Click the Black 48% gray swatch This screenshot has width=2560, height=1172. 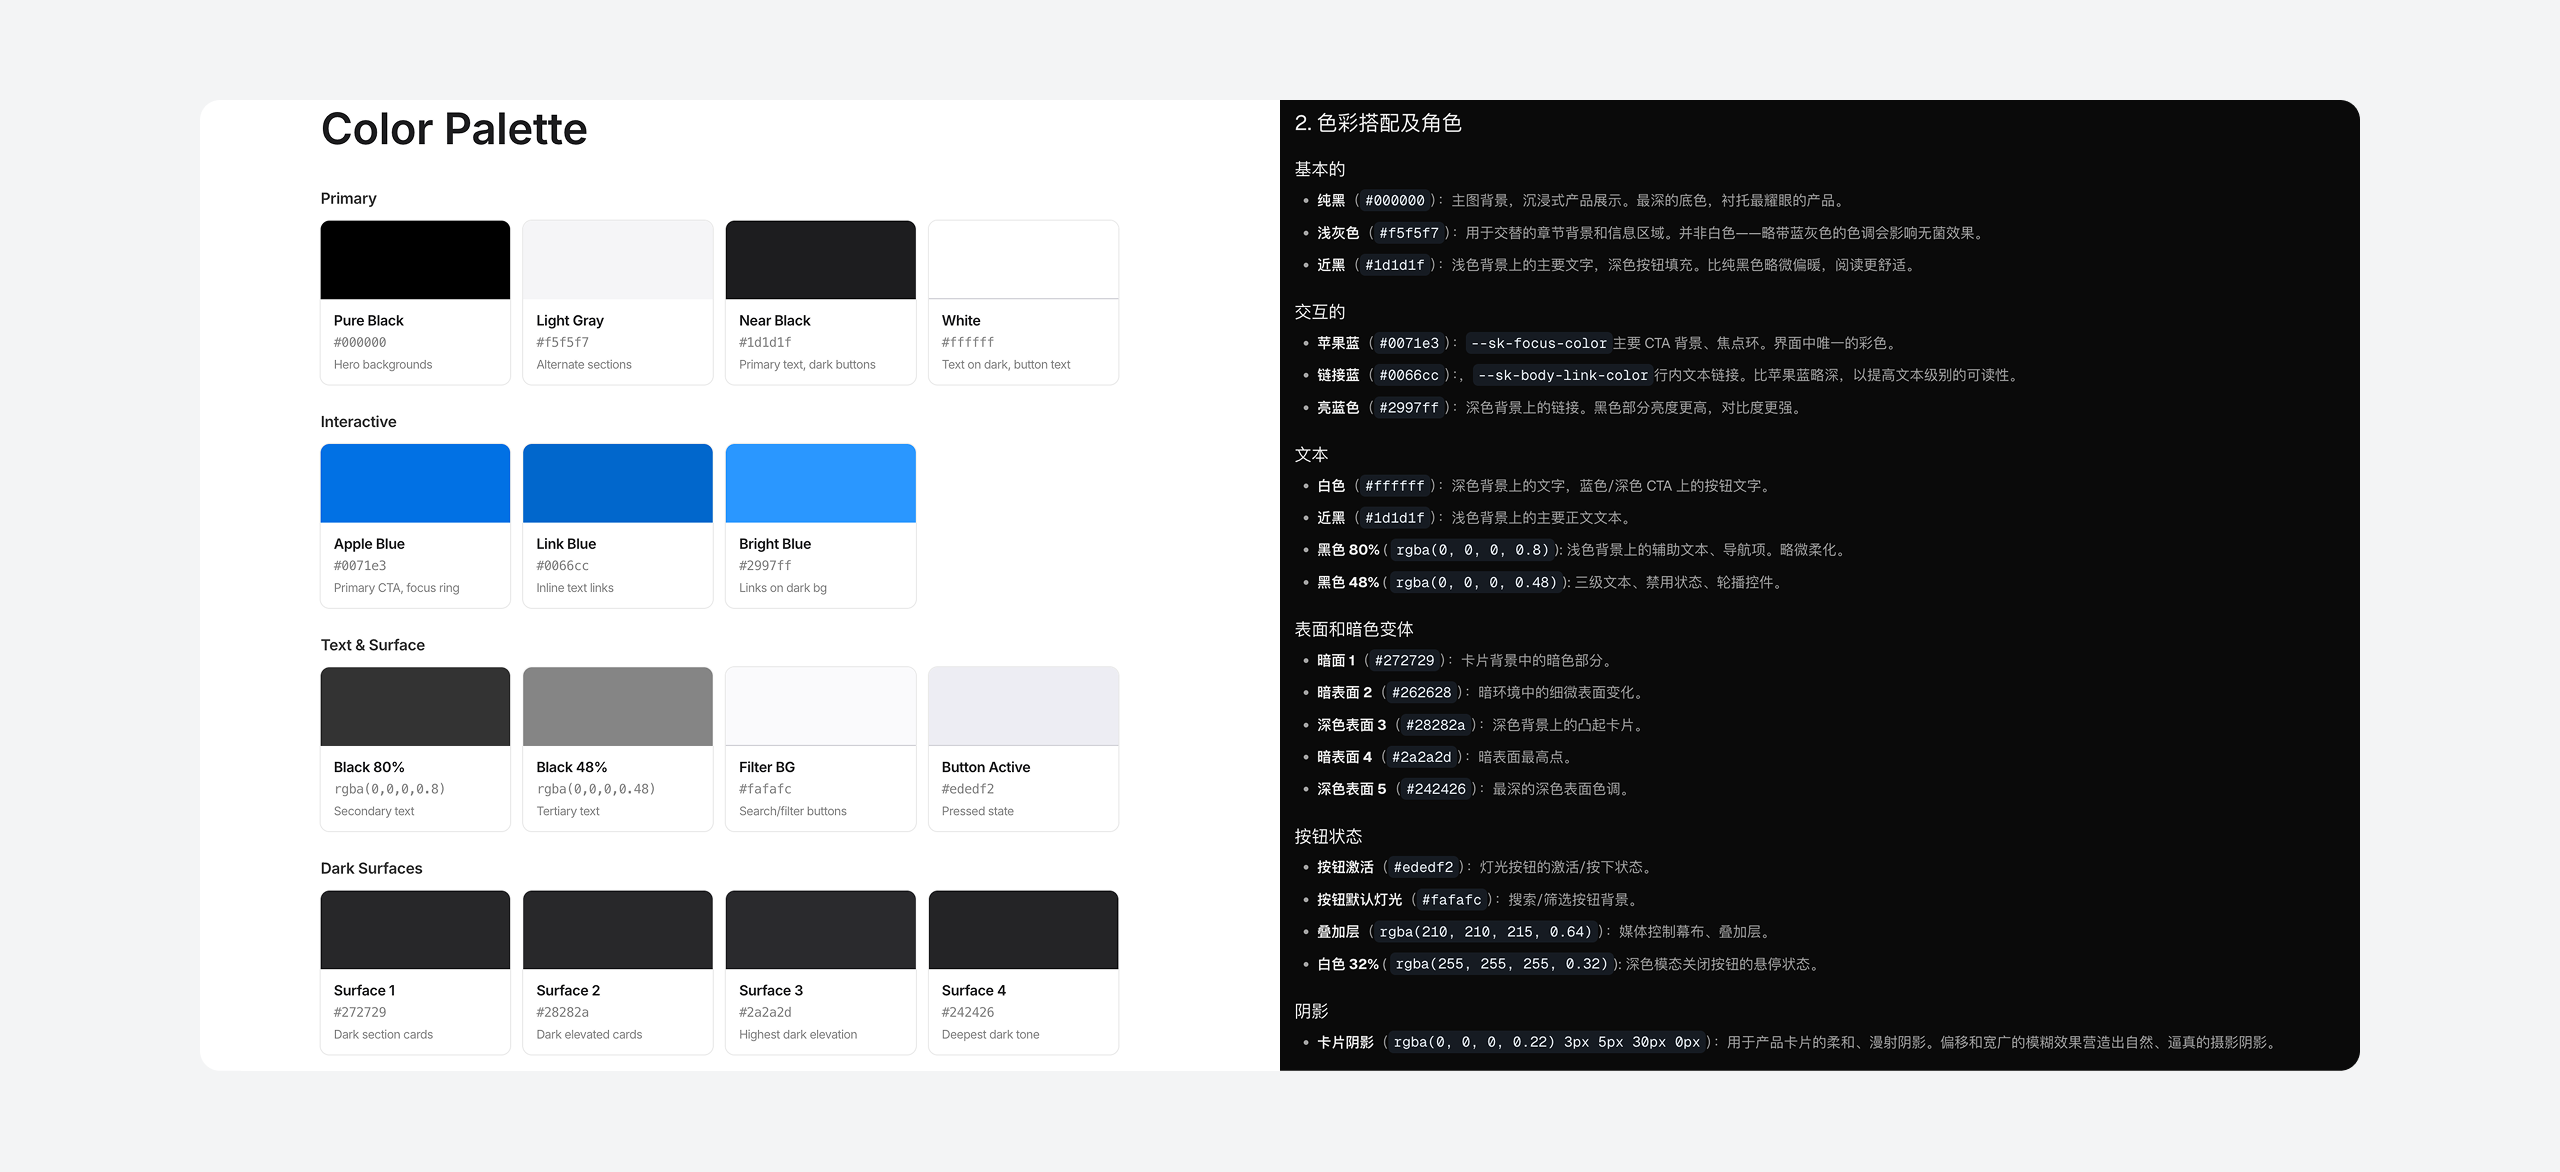(x=618, y=706)
